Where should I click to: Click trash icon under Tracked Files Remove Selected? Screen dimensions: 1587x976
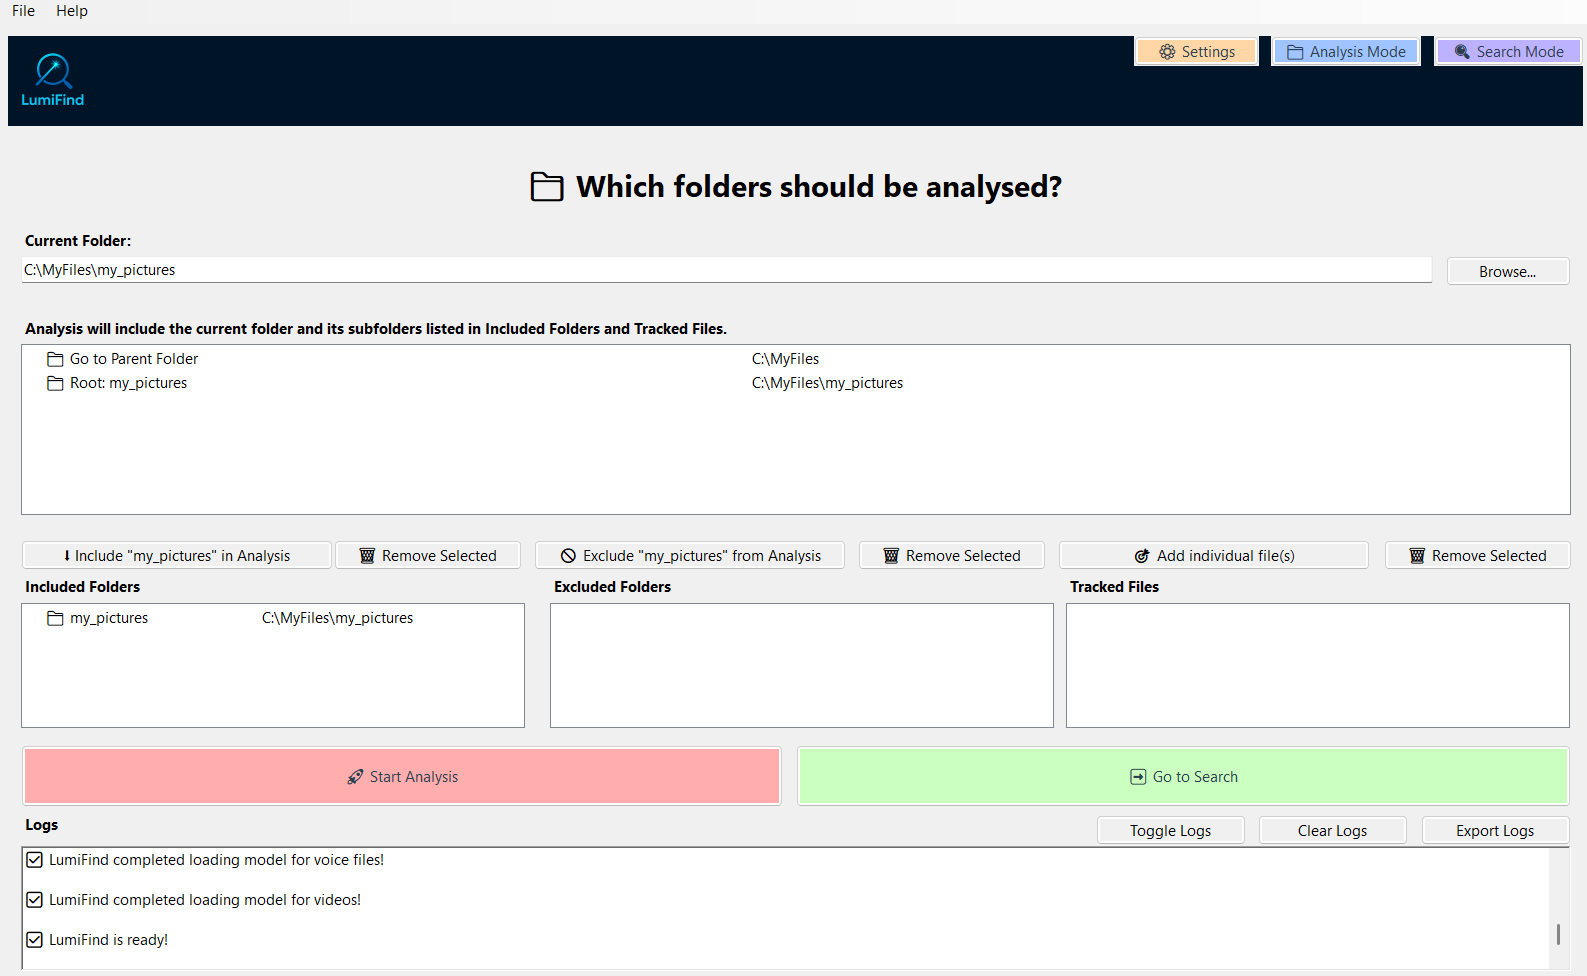[x=1417, y=556]
